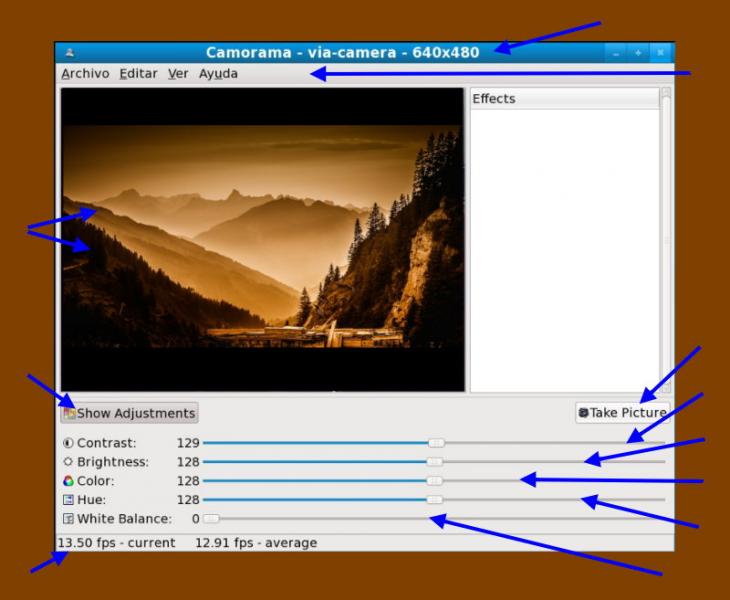This screenshot has height=600, width=730.
Task: Click the '13.50 fps - current' status text
Action: click(x=116, y=543)
